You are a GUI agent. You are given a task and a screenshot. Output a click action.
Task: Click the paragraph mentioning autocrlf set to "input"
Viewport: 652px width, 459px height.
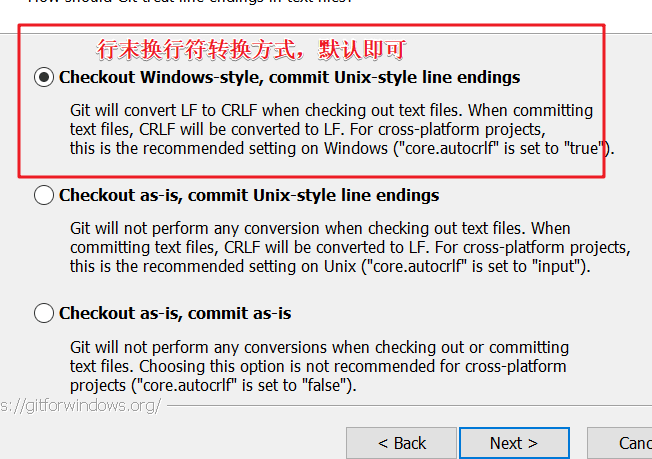click(x=350, y=247)
